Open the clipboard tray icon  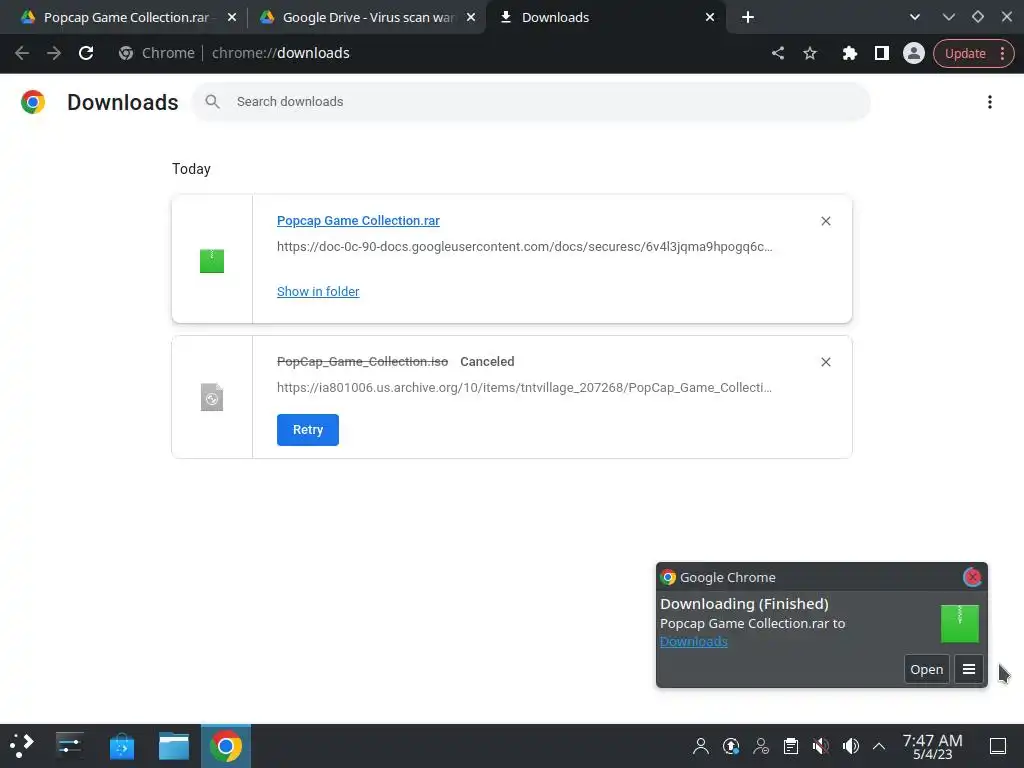tap(791, 746)
